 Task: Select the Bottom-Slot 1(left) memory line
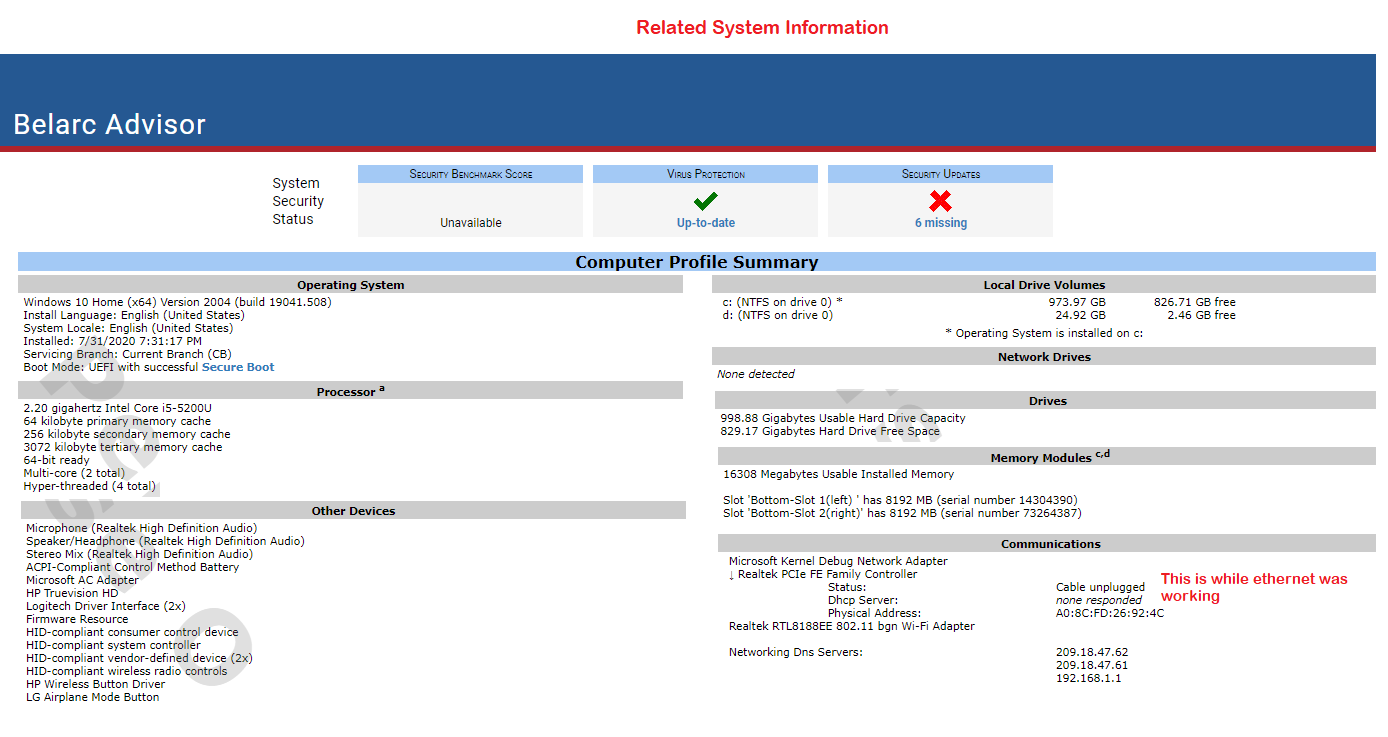(x=900, y=500)
